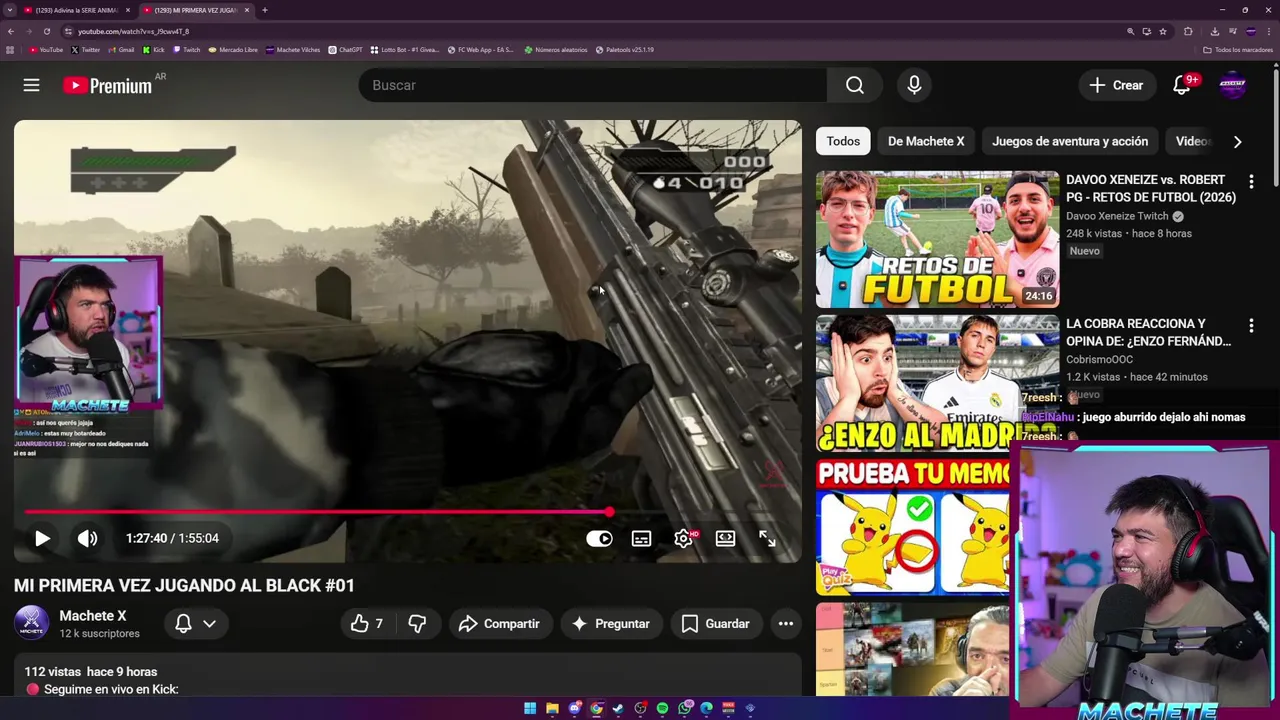This screenshot has height=720, width=1280.
Task: Open Todos los marcadores folder
Action: point(1238,49)
